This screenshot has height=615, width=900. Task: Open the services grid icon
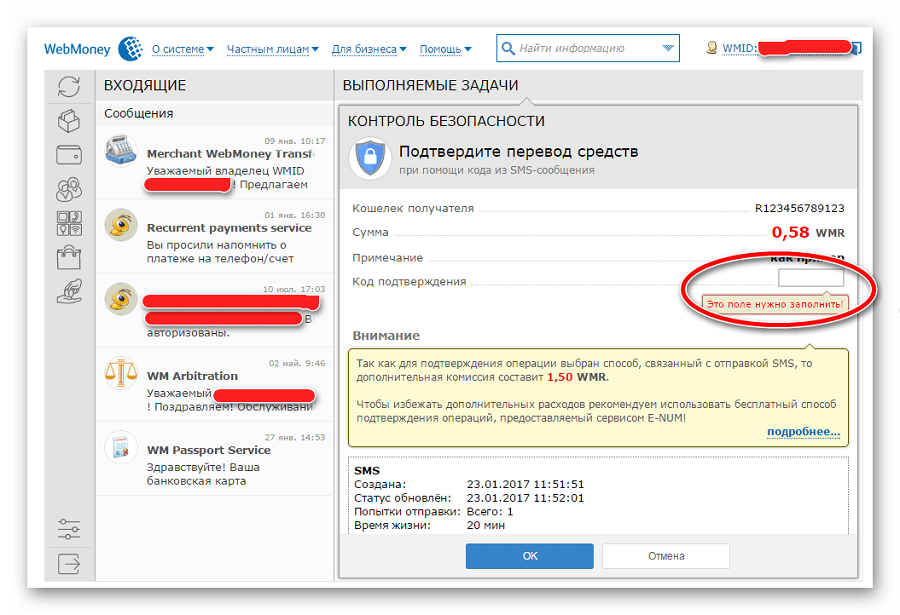(x=69, y=223)
